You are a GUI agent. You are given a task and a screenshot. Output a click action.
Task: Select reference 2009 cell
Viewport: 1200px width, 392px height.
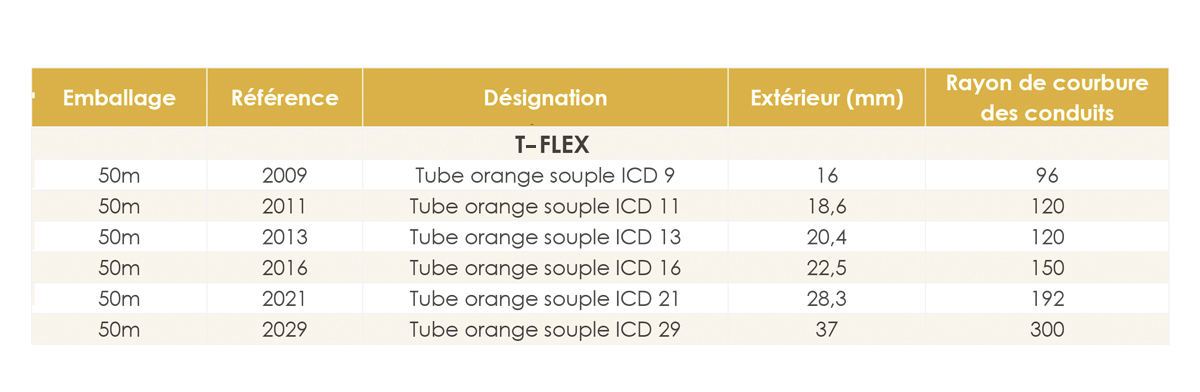point(285,176)
